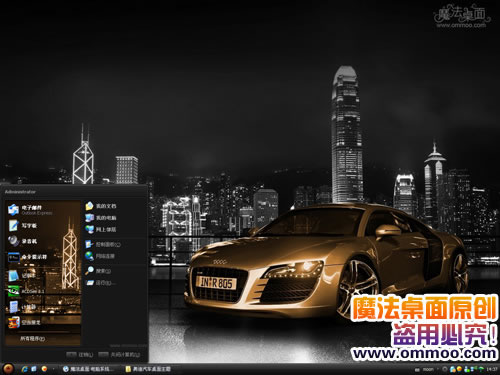Click Turn Off Computer (关闭计算机) button
The image size is (500, 375).
[x=119, y=355]
